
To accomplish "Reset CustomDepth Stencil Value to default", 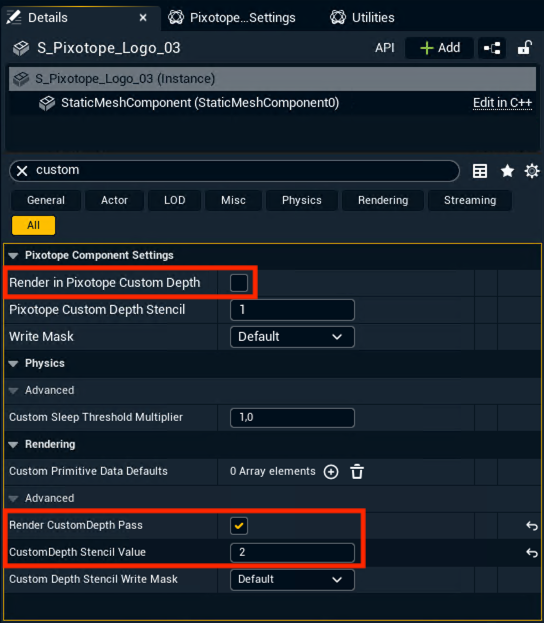I will click(532, 553).
